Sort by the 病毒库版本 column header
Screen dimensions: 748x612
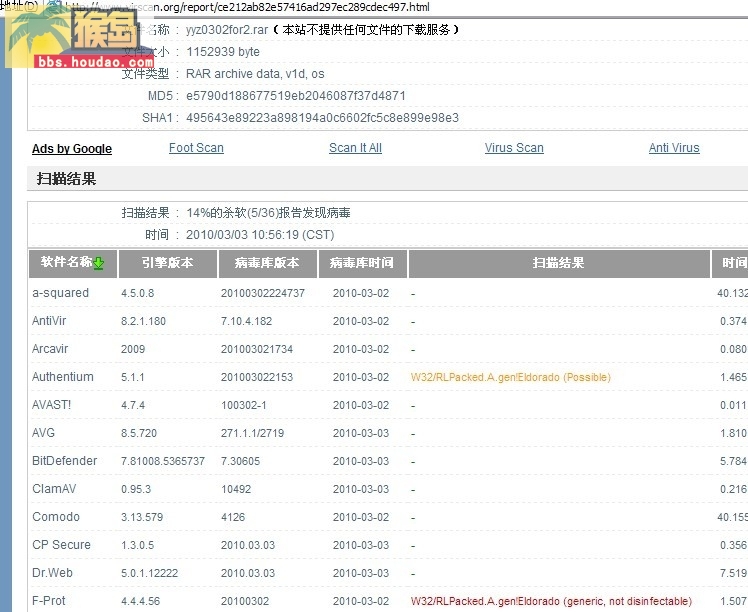[x=268, y=263]
